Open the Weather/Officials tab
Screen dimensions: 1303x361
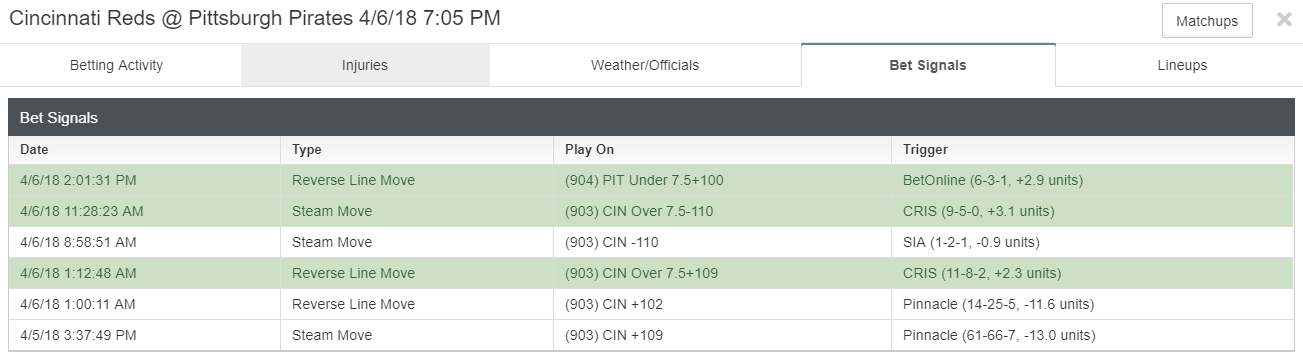(x=645, y=66)
